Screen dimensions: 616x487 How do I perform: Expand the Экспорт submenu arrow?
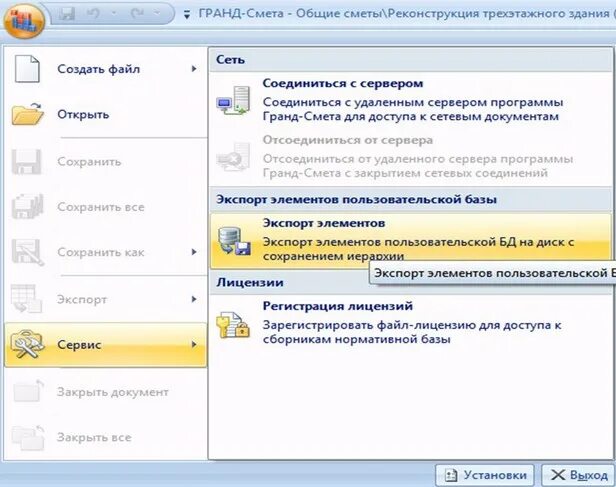pyautogui.click(x=194, y=299)
